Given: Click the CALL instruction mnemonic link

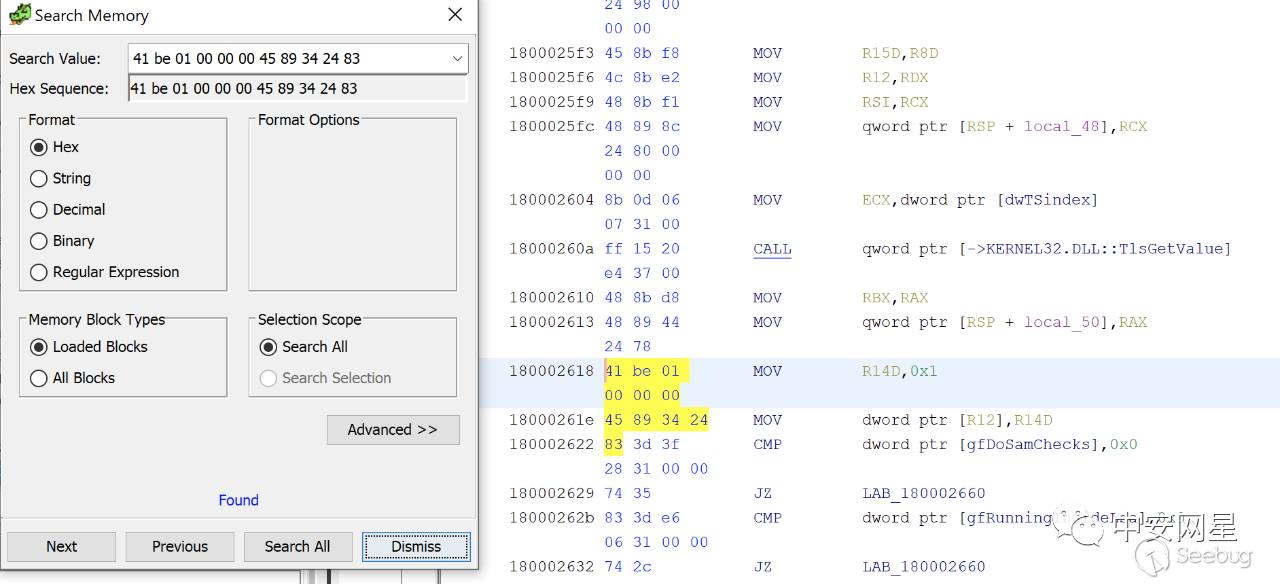Looking at the screenshot, I should (772, 249).
